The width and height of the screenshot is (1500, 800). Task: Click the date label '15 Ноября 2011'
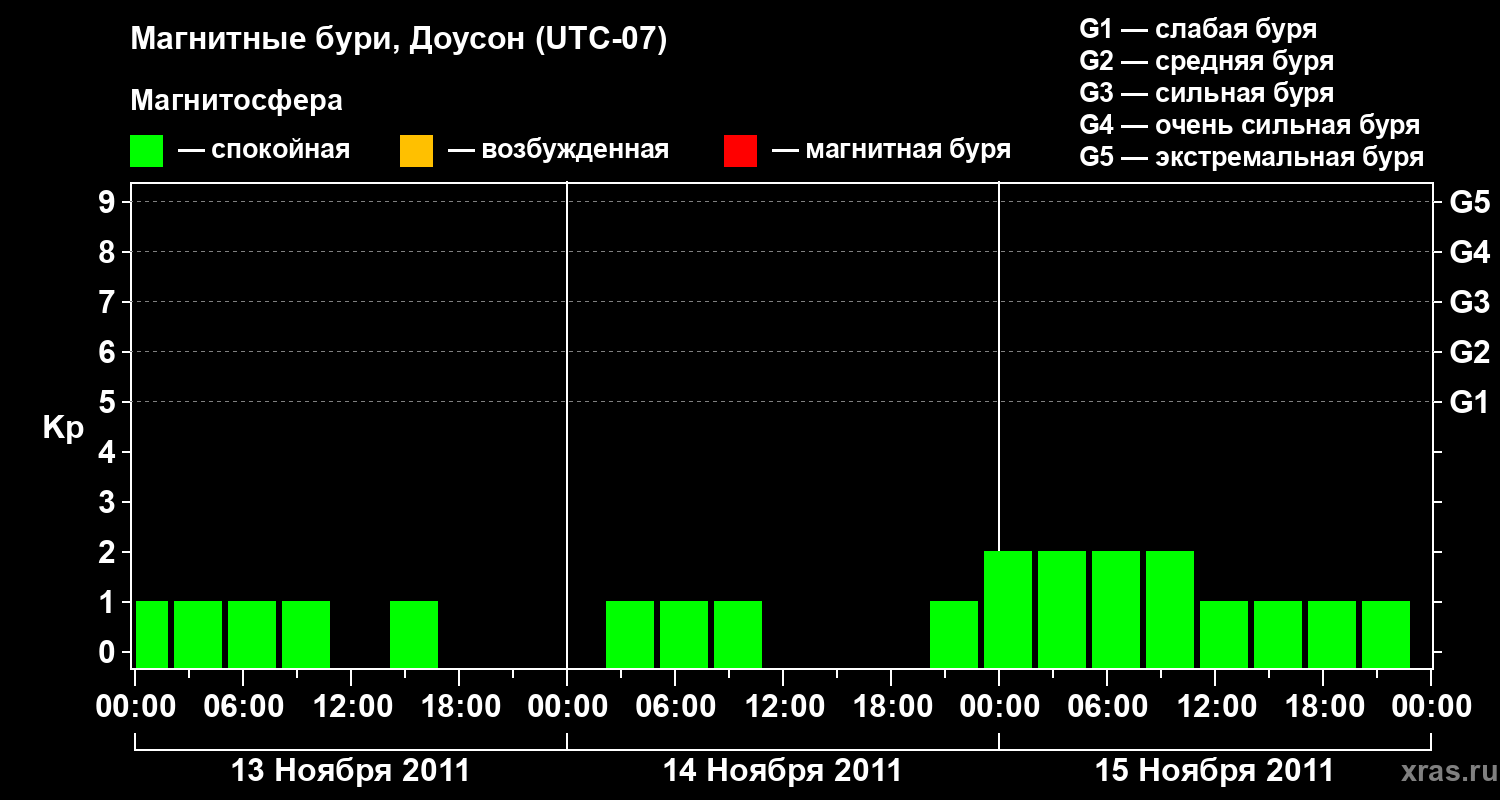[1215, 771]
